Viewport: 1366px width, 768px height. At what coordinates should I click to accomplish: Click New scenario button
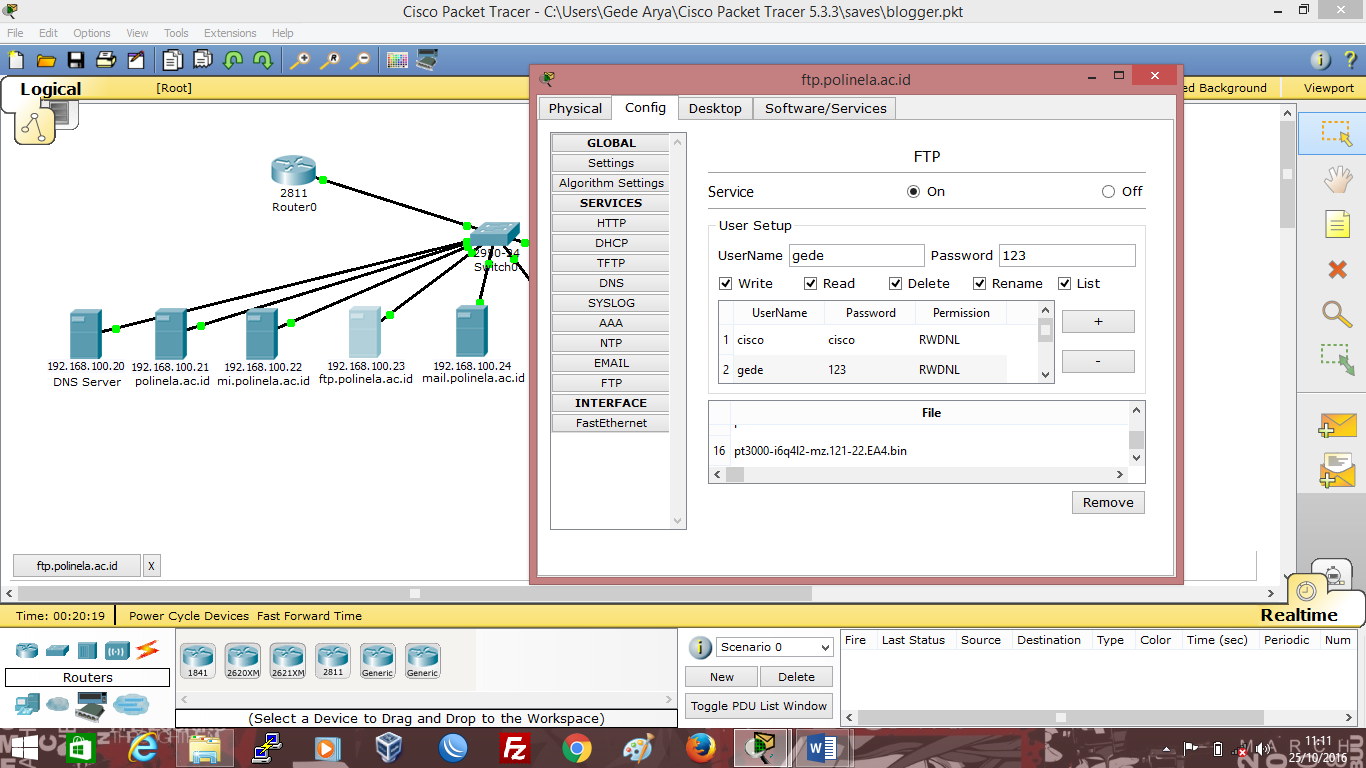pos(722,677)
